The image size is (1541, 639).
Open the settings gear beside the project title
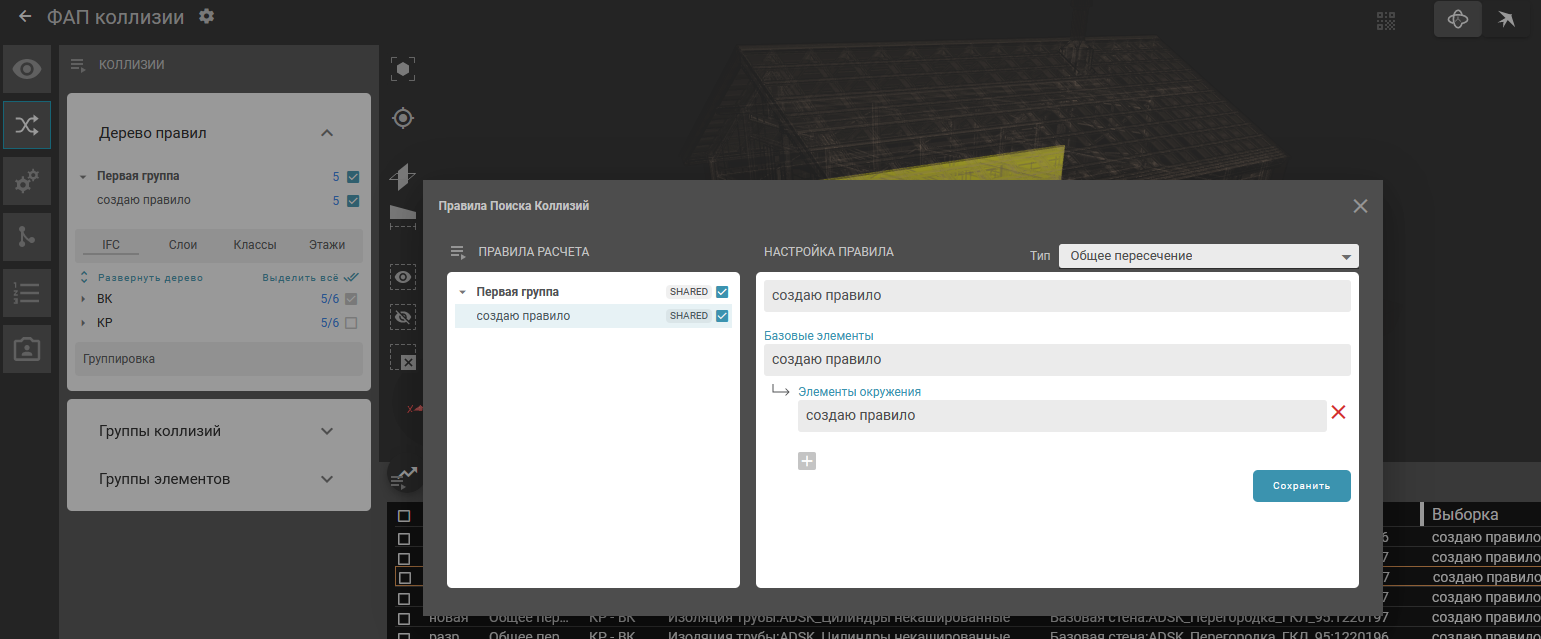point(206,16)
